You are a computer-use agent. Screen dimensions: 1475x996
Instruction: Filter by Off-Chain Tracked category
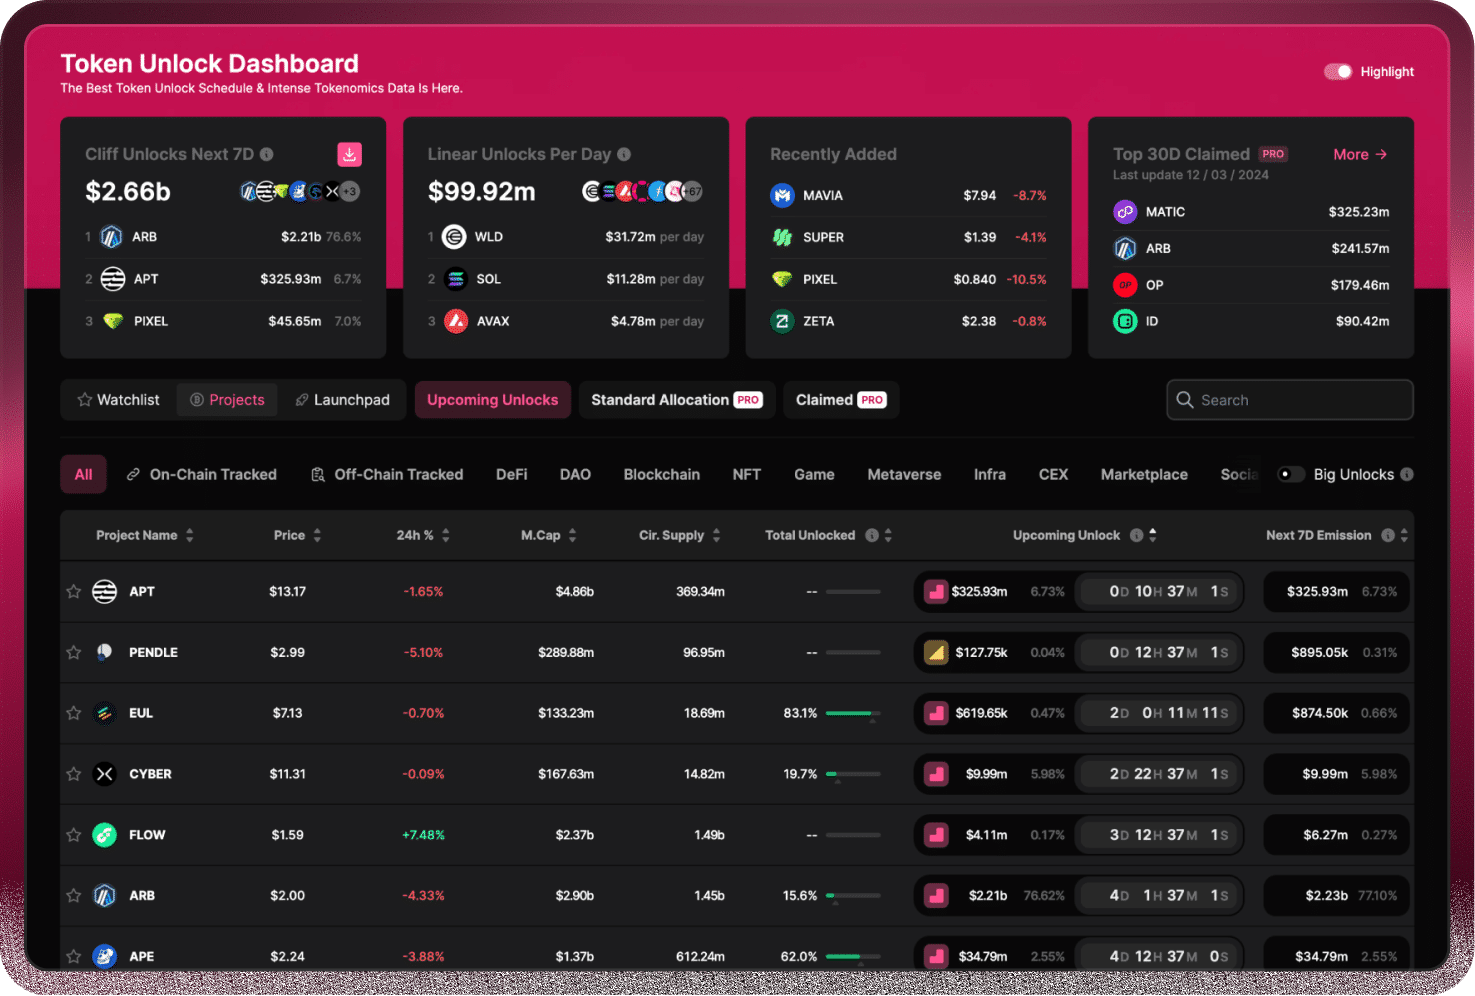click(x=386, y=474)
